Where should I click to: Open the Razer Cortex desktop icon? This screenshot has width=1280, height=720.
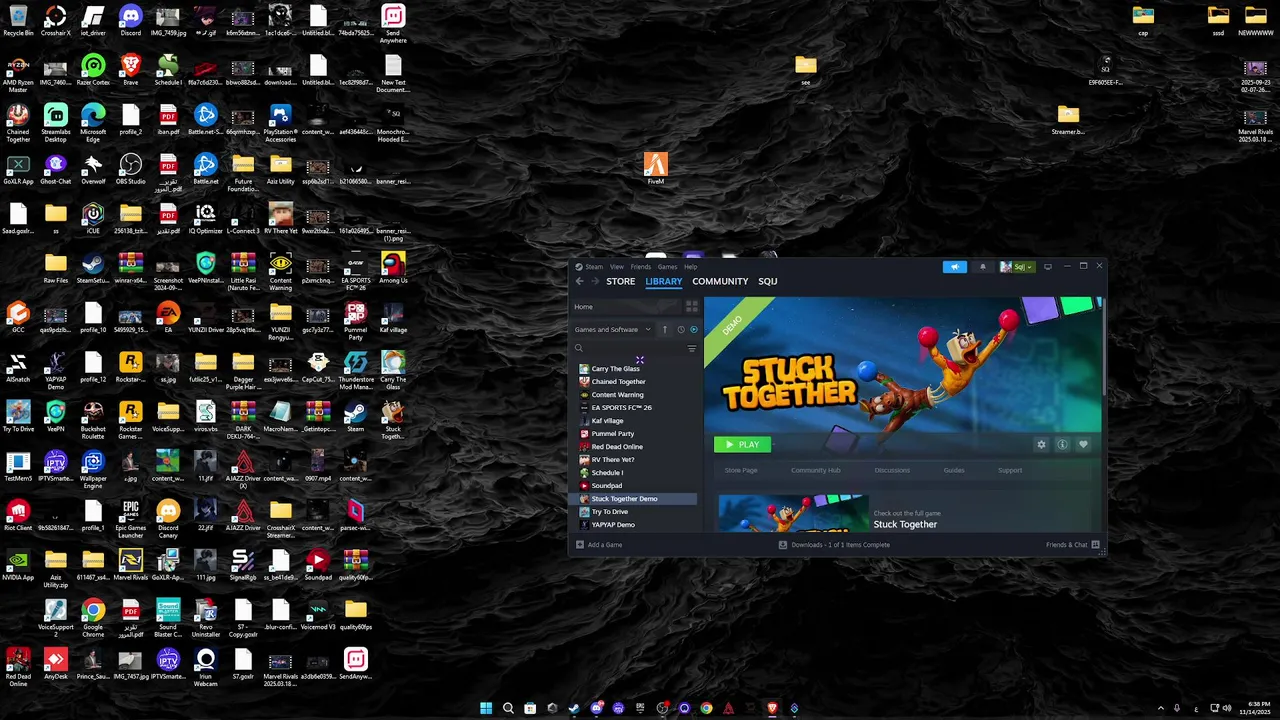click(x=93, y=69)
